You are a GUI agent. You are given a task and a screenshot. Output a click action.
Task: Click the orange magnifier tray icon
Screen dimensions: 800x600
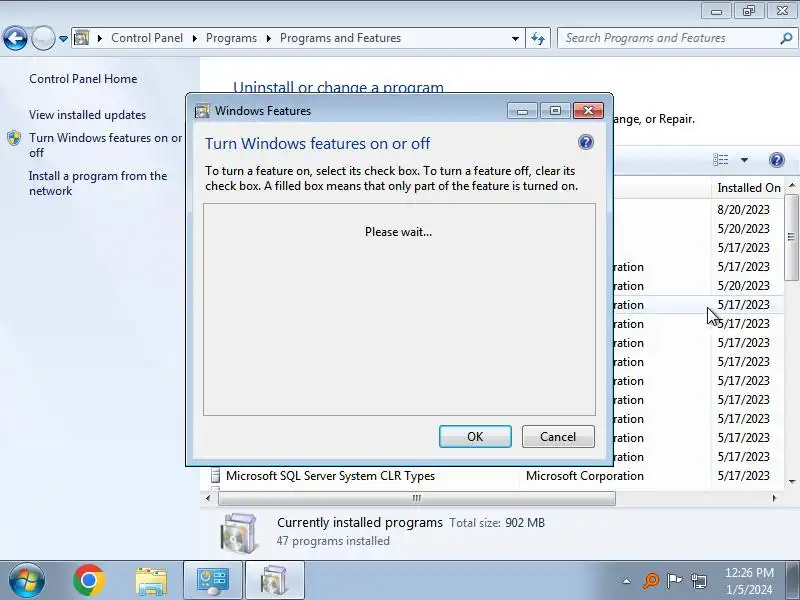tap(651, 581)
